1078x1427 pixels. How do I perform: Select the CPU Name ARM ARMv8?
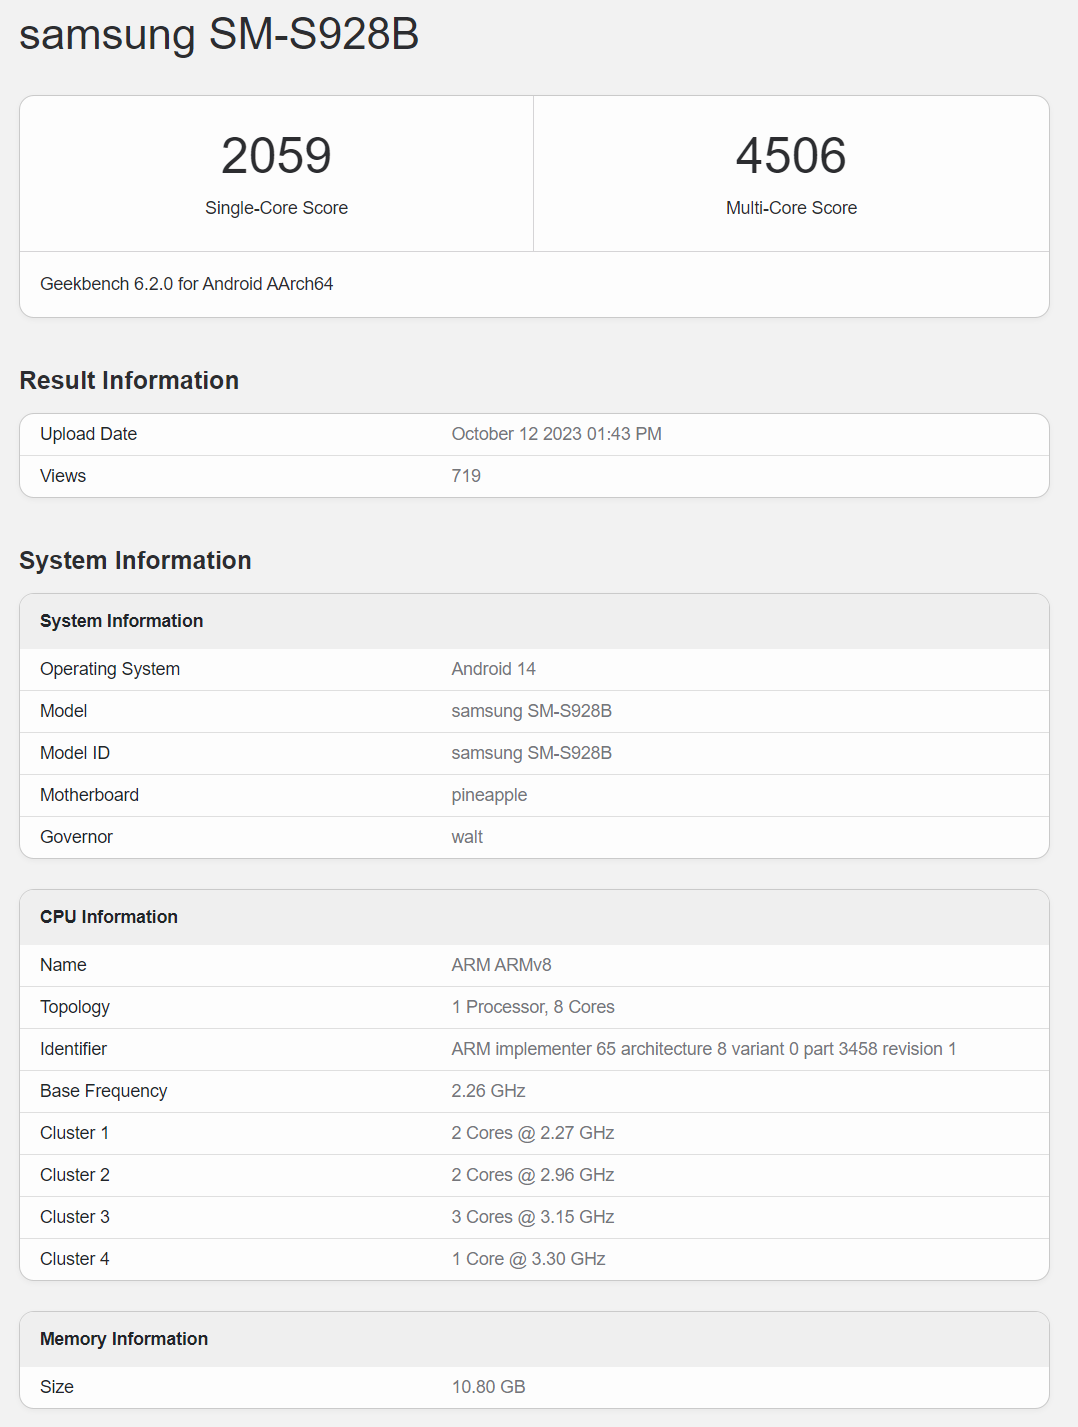click(x=501, y=964)
